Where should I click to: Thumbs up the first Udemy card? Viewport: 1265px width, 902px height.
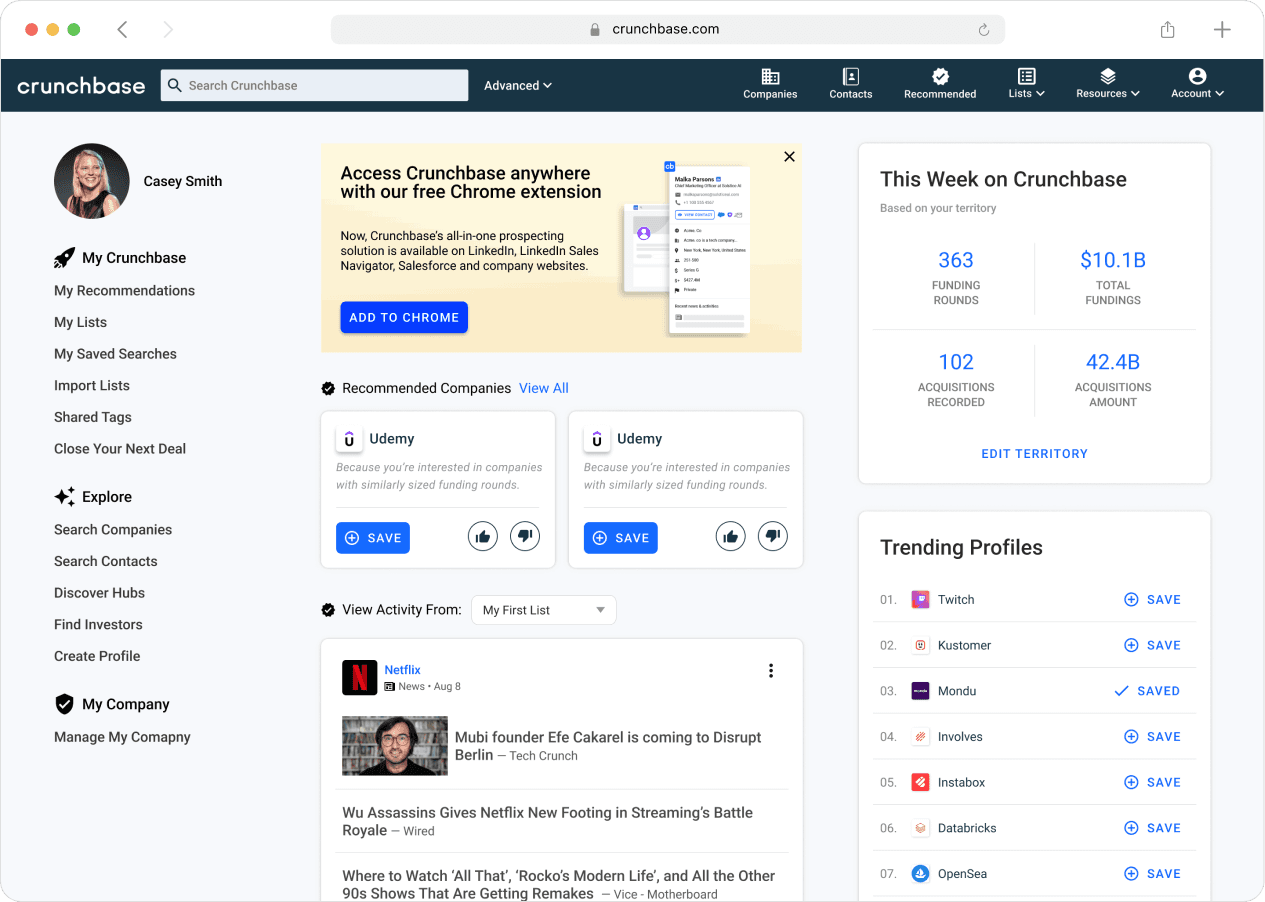point(483,537)
